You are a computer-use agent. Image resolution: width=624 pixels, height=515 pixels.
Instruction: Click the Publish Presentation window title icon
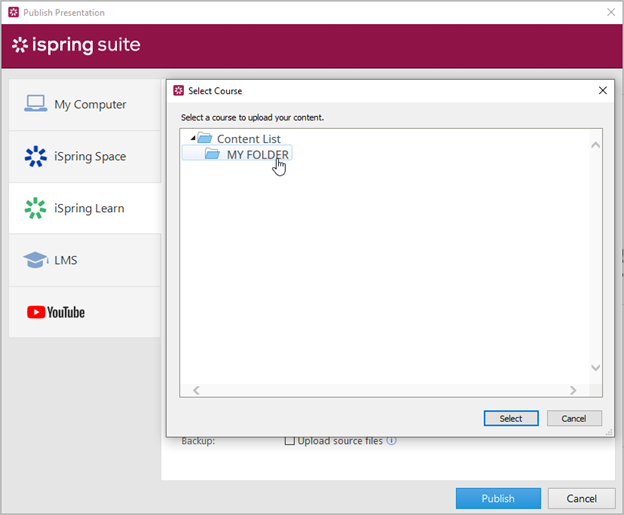click(x=14, y=12)
